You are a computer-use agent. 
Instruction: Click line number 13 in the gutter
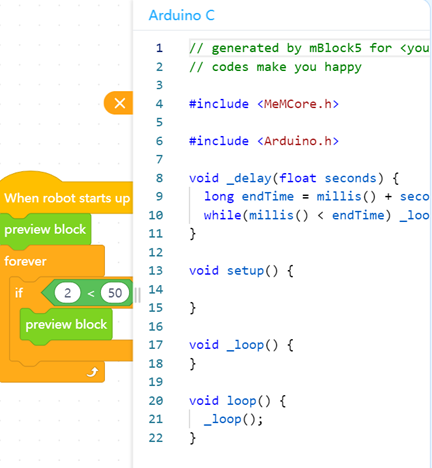click(156, 270)
